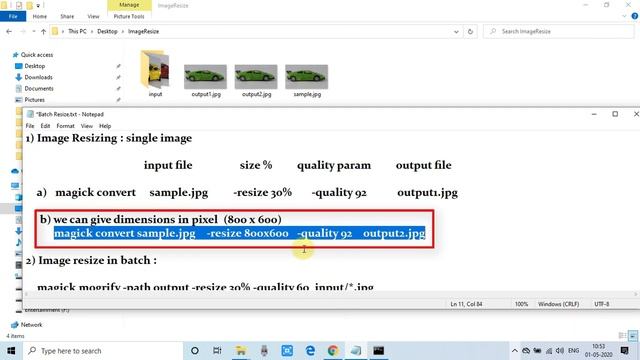Click the highlighted magick convert command line

click(240, 233)
